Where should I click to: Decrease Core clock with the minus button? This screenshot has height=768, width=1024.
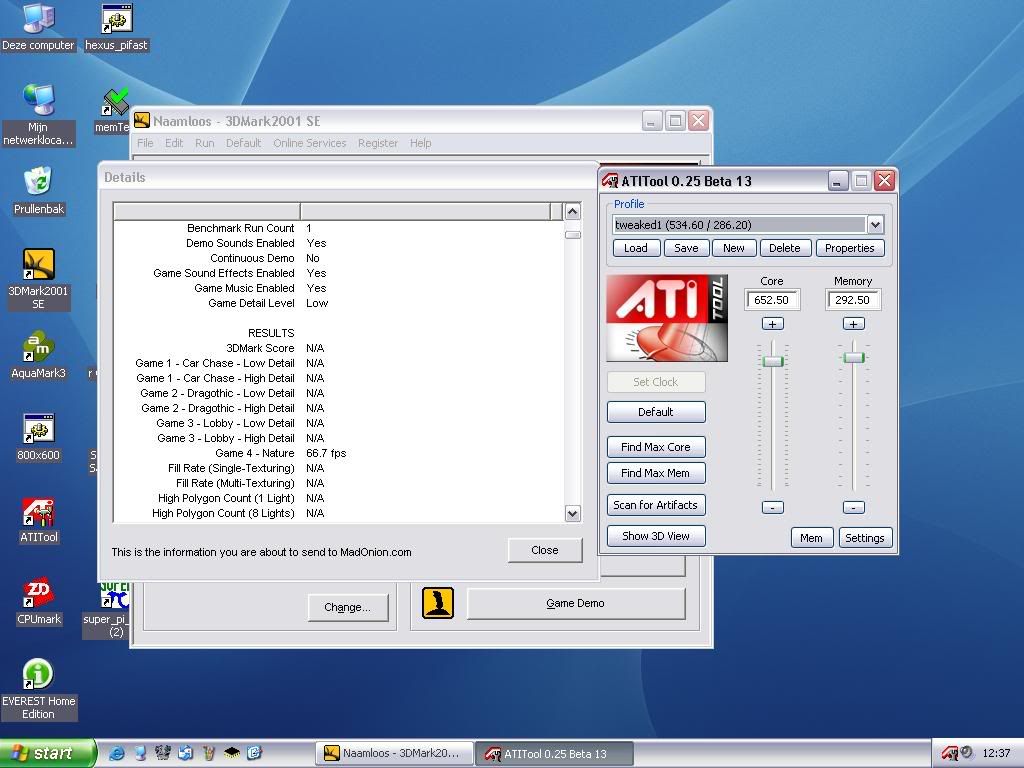tap(773, 507)
